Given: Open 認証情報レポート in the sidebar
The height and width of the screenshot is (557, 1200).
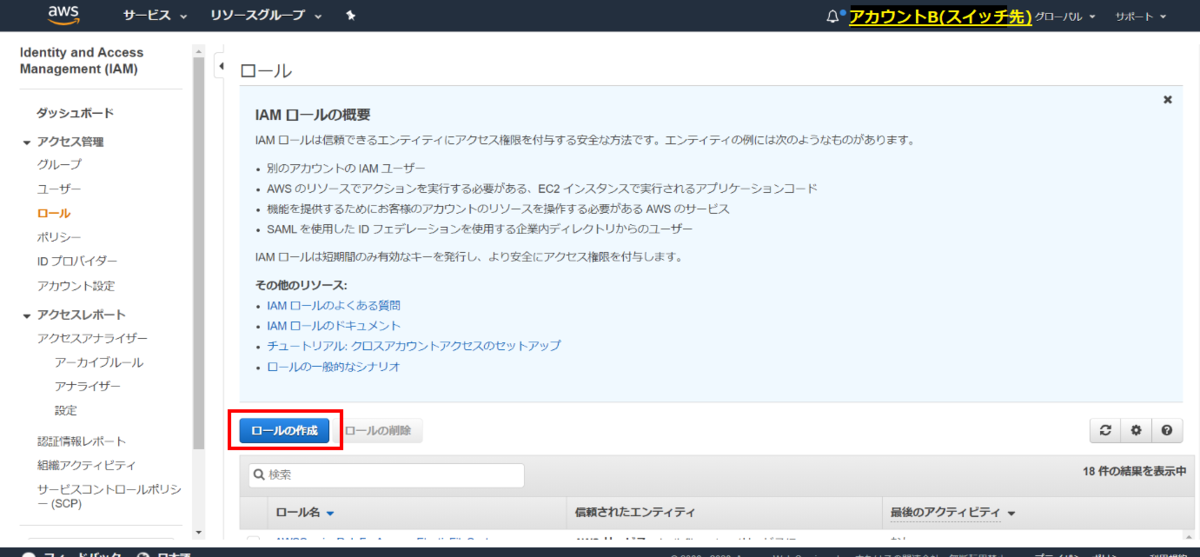Looking at the screenshot, I should [81, 441].
